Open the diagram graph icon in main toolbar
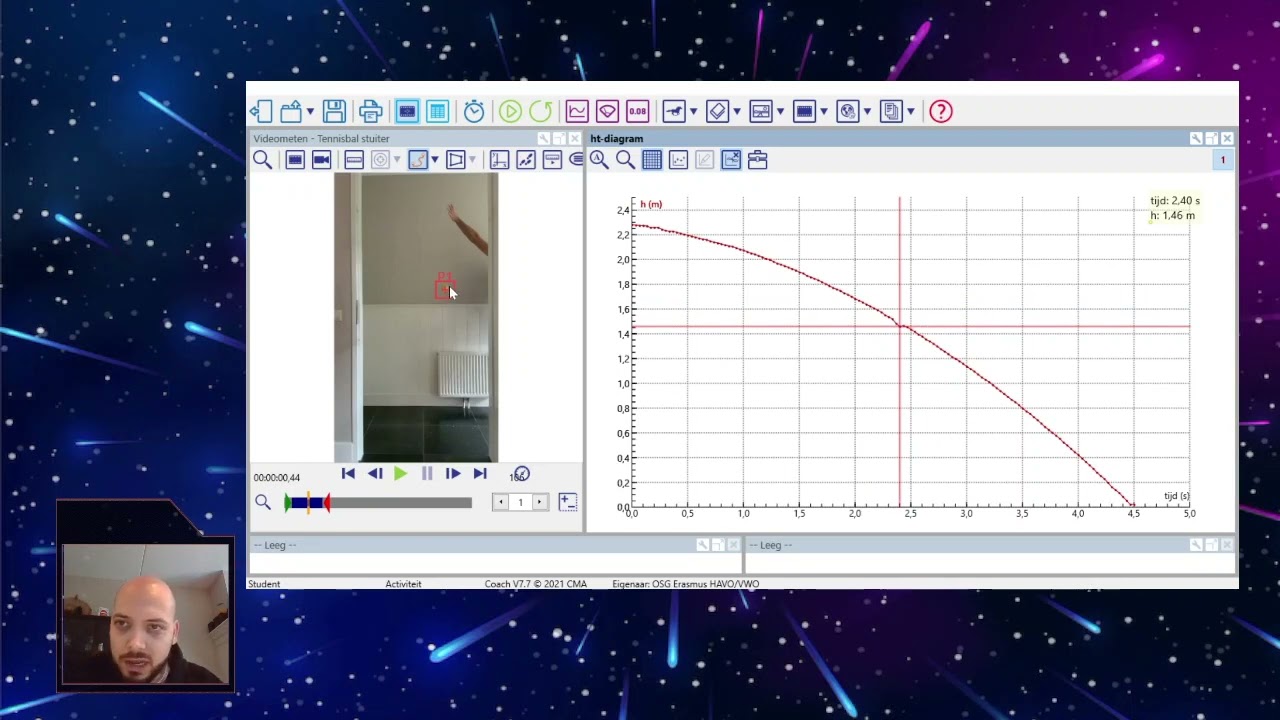1280x720 pixels. pos(577,111)
